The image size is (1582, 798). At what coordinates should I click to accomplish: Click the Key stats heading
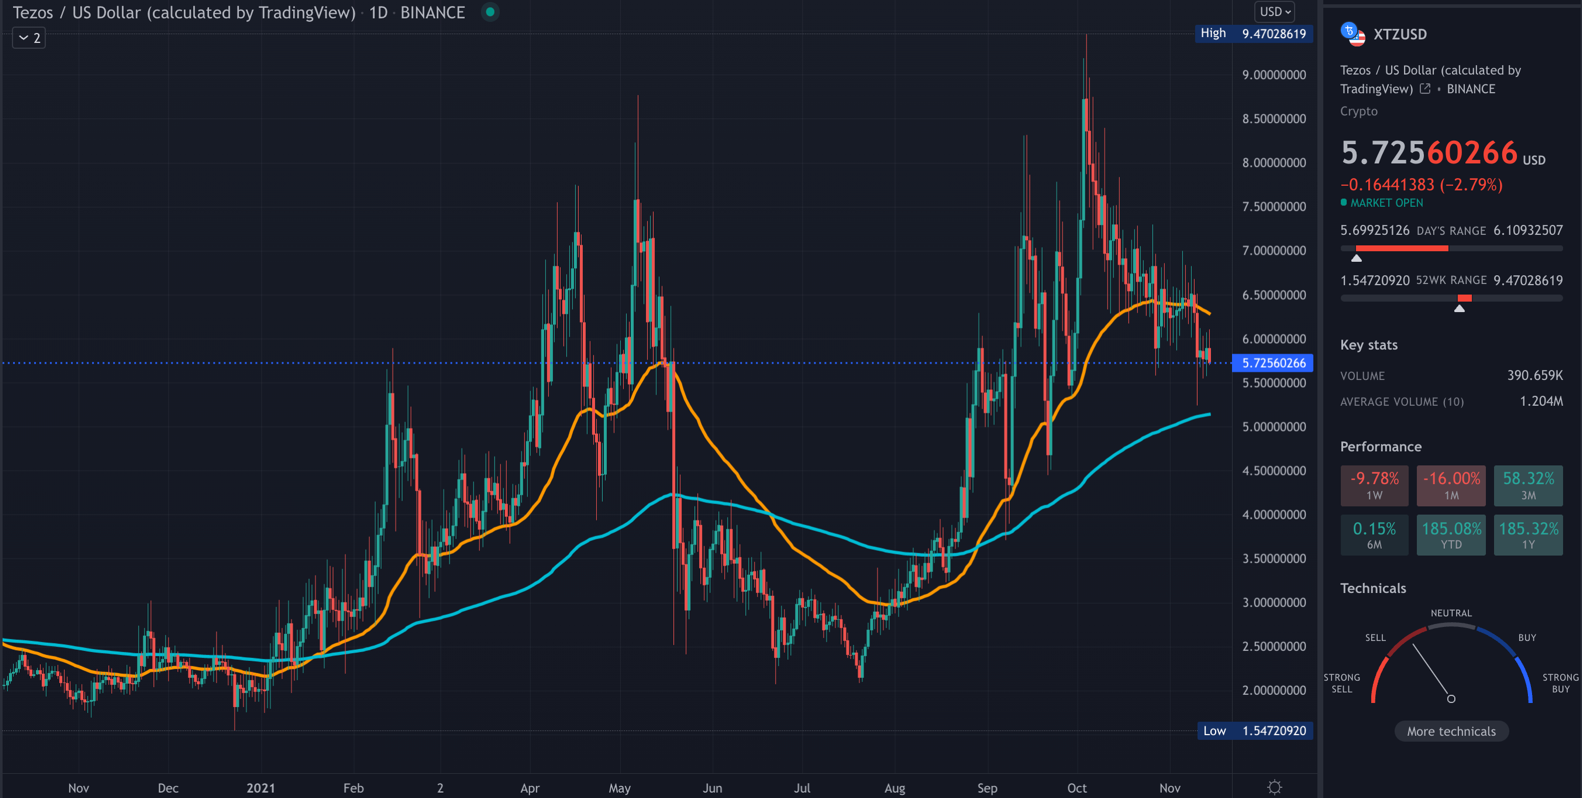pos(1369,345)
